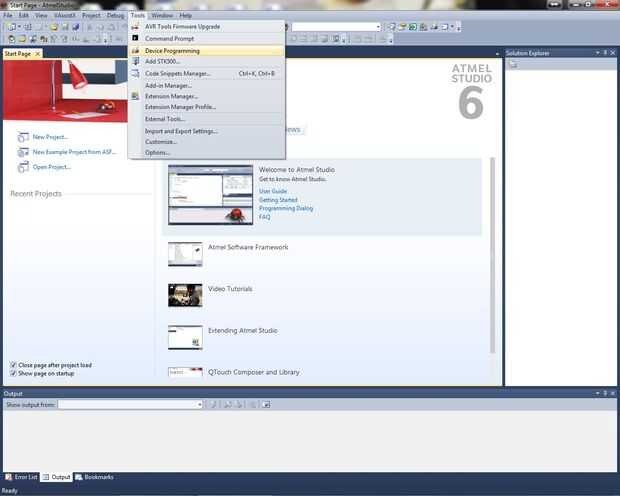Click the Solution Explorer properties toolbar icon
The height and width of the screenshot is (496, 620).
[513, 64]
